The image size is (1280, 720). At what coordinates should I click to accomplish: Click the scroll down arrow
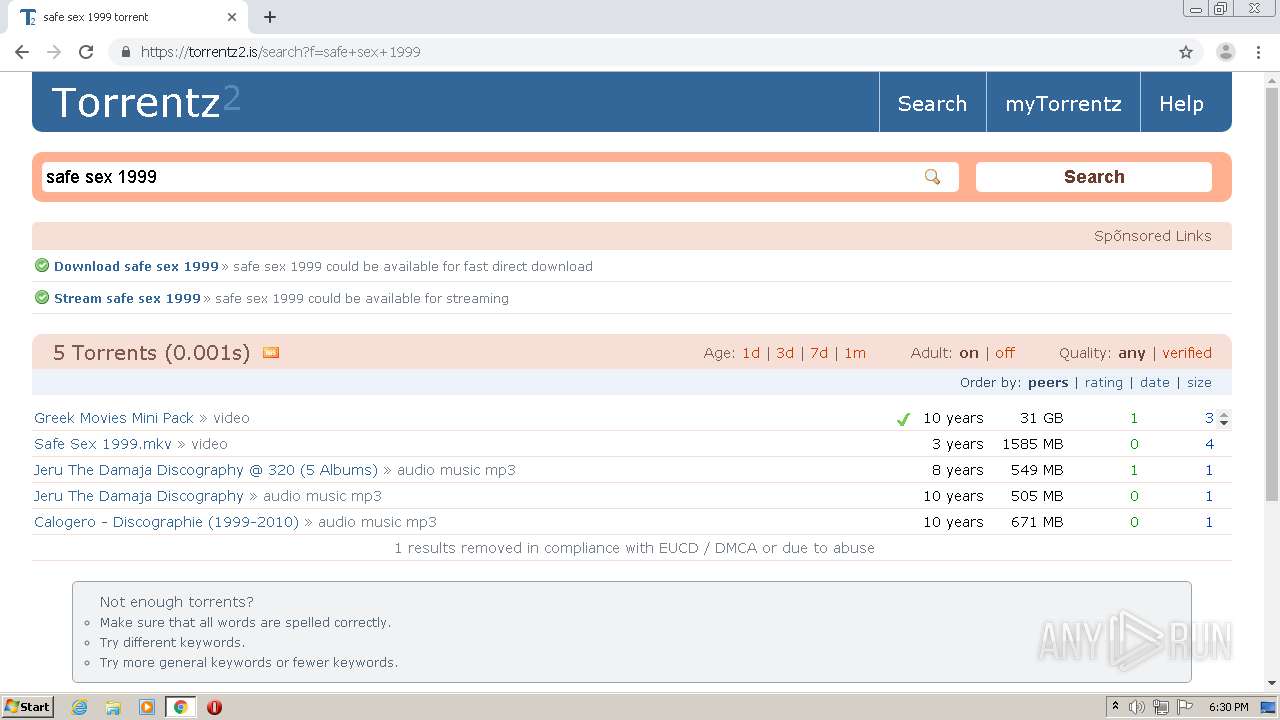coord(1272,683)
